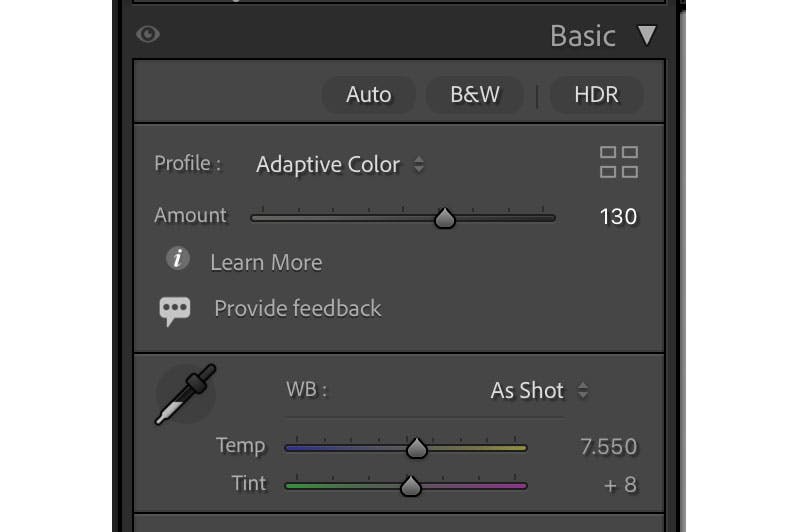Viewport: 798px width, 532px height.
Task: Click the Basic panel header title
Action: [583, 36]
